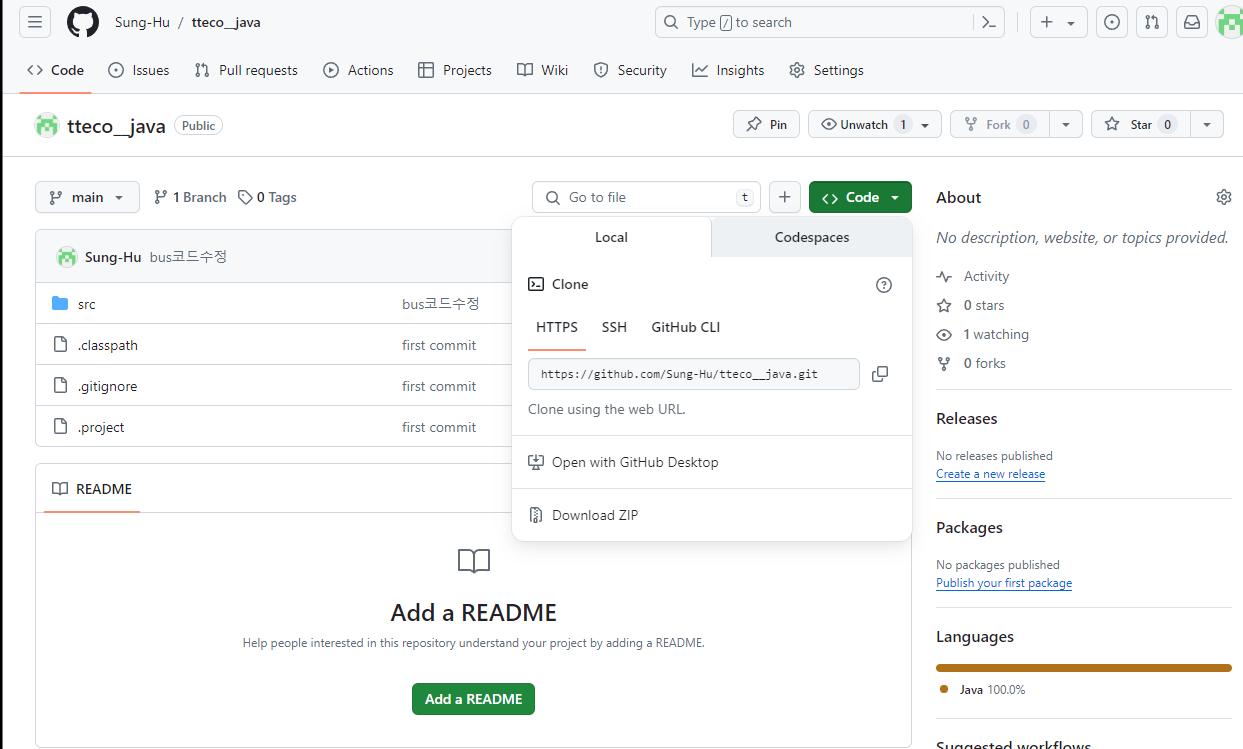The image size is (1243, 749).
Task: Open the About settings gear icon
Action: (x=1224, y=197)
